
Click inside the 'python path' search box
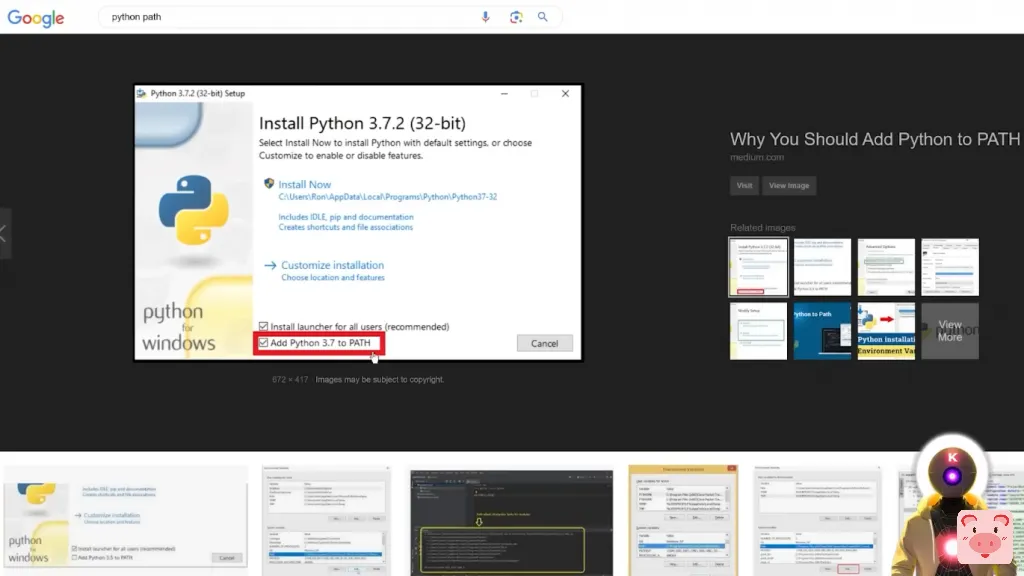[x=290, y=17]
